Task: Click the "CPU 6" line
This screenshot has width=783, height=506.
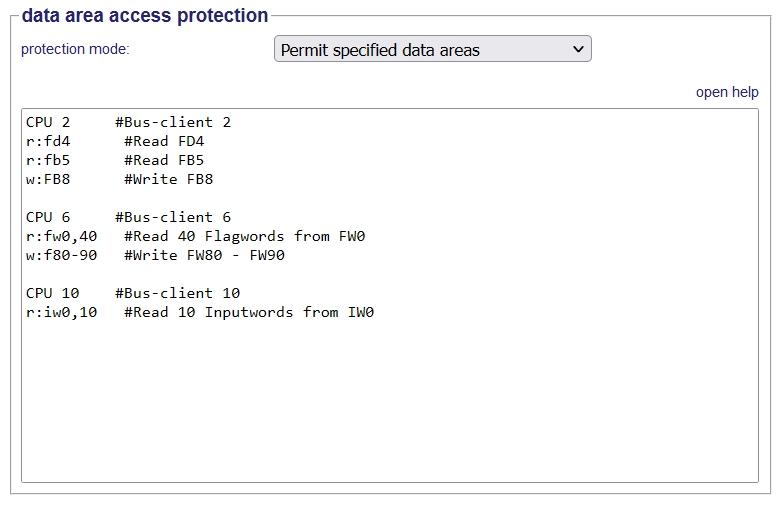Action: (x=48, y=217)
